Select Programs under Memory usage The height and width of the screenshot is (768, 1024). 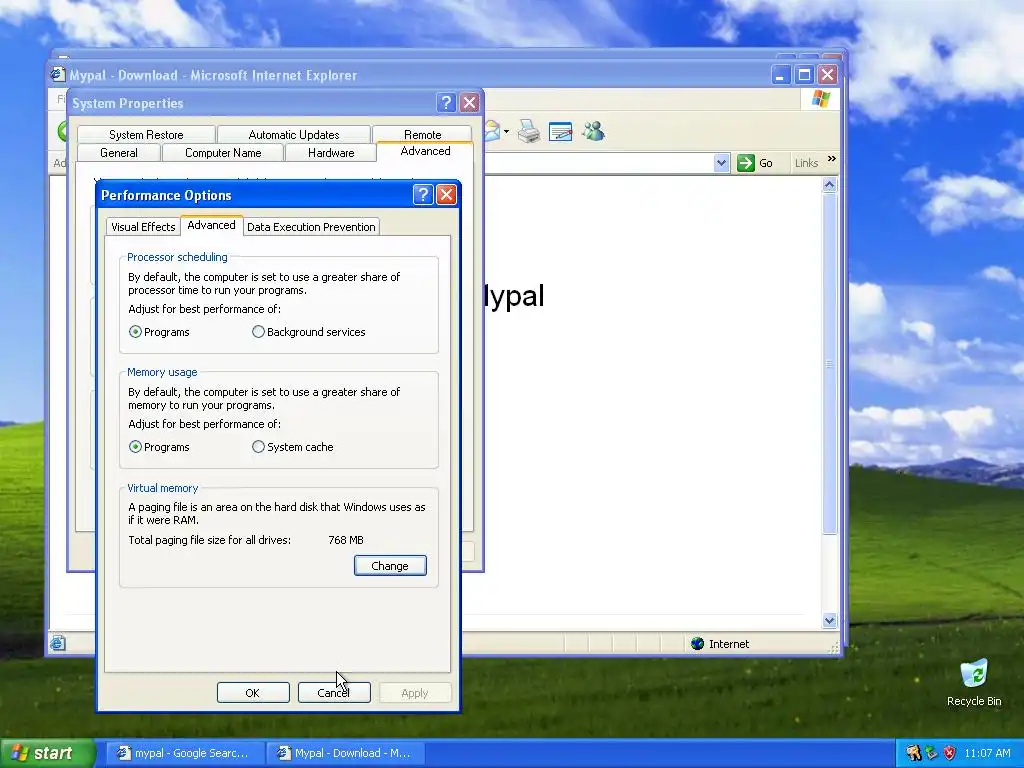135,447
